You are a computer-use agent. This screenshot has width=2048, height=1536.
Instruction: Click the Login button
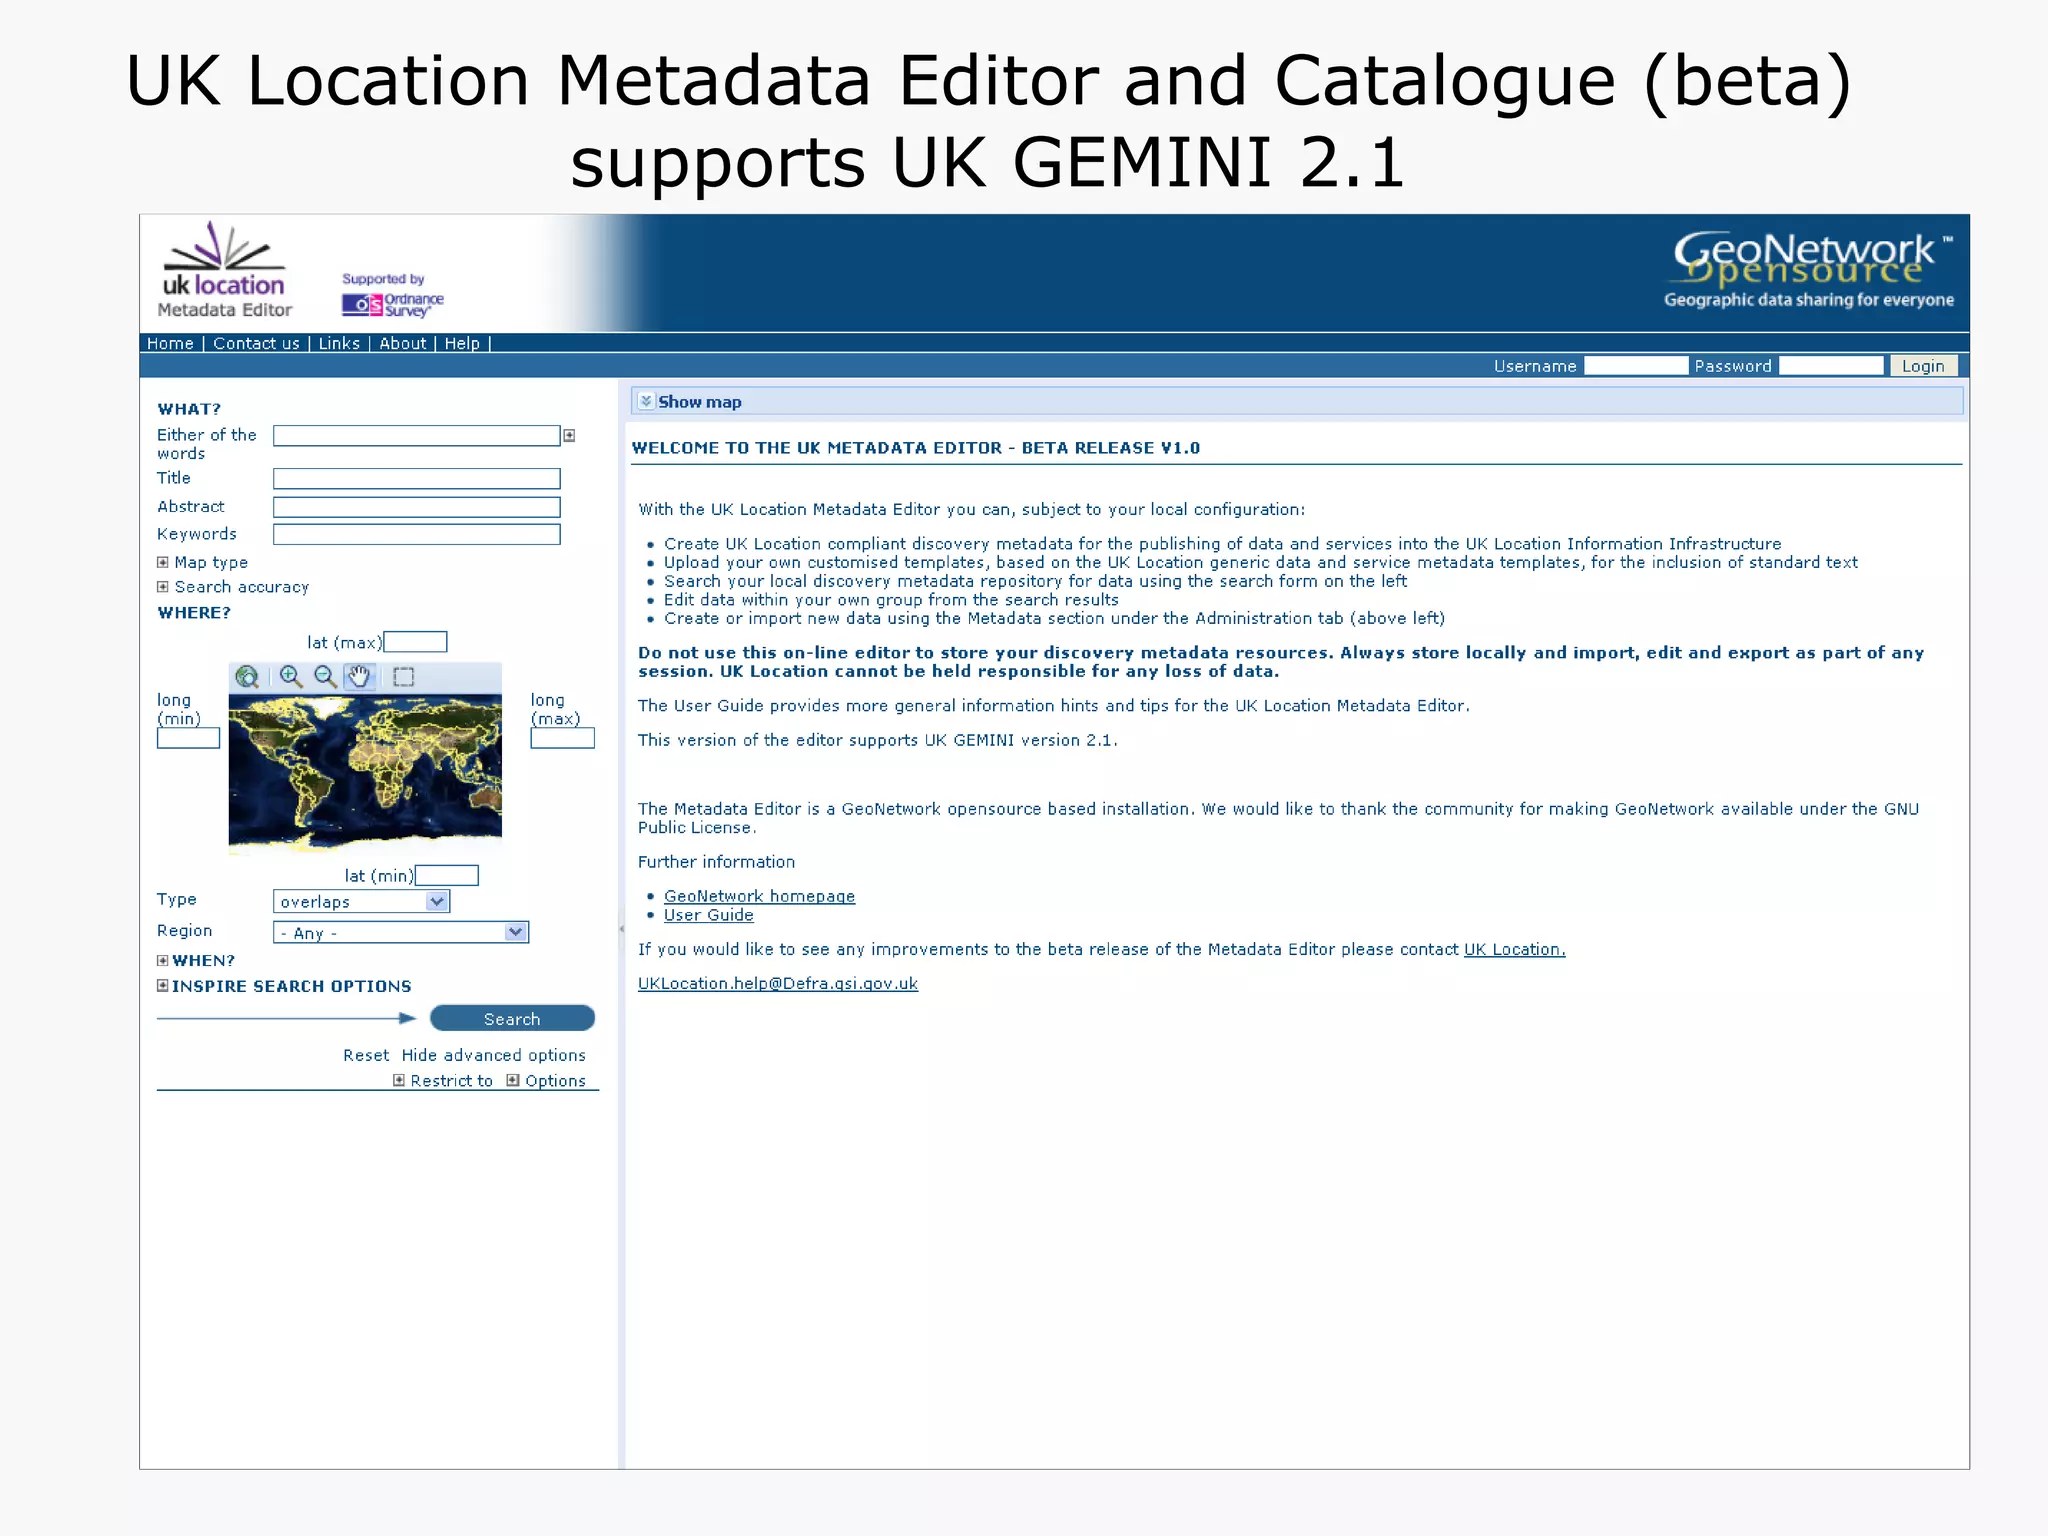1923,366
